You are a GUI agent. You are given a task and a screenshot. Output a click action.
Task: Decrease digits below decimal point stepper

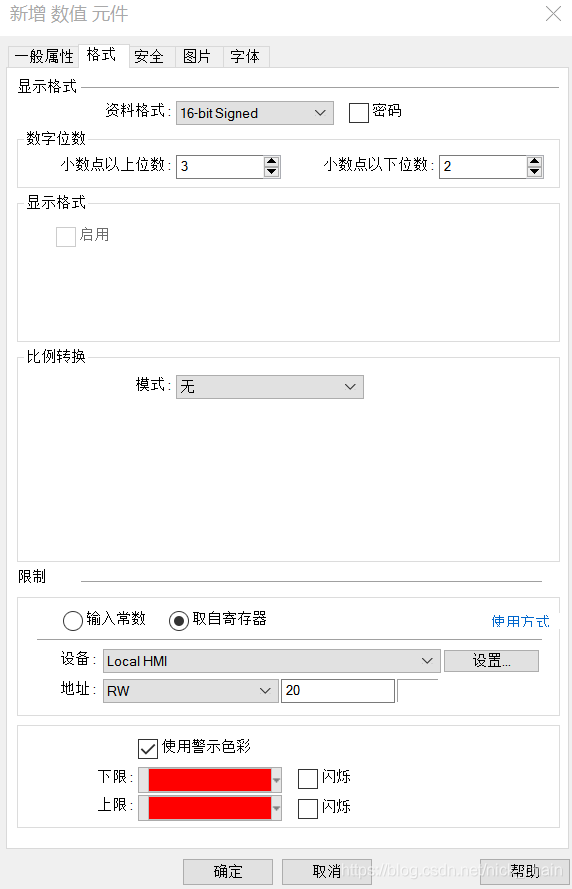pos(535,172)
